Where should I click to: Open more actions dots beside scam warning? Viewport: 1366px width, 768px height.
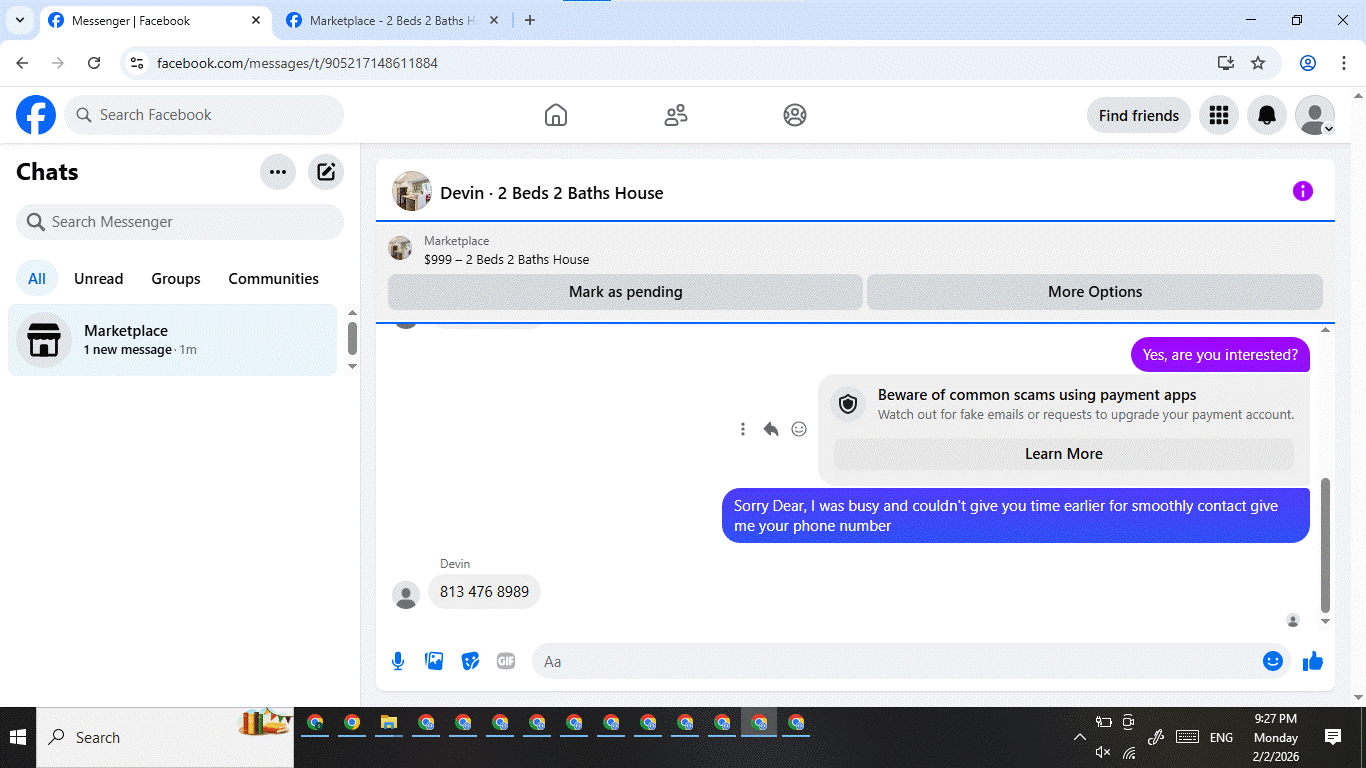743,429
